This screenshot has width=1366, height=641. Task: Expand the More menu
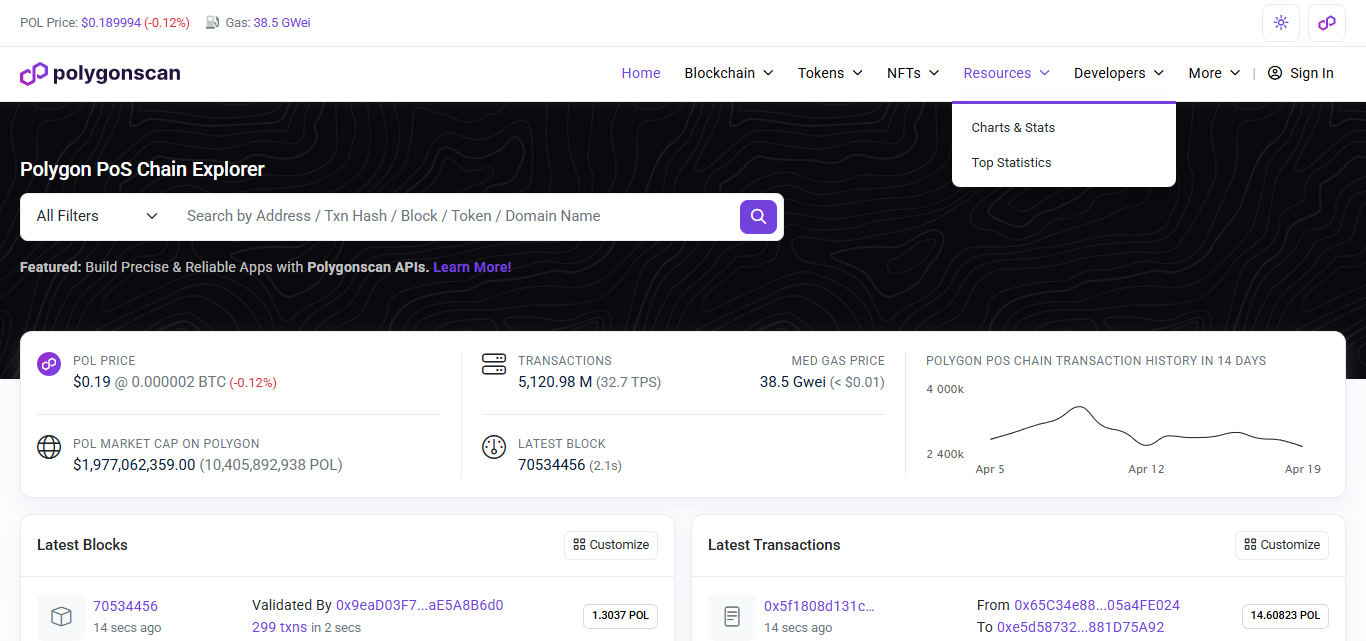coord(1214,73)
